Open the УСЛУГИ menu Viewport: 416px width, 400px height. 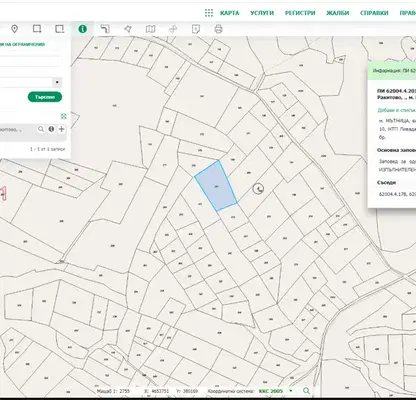(x=262, y=13)
